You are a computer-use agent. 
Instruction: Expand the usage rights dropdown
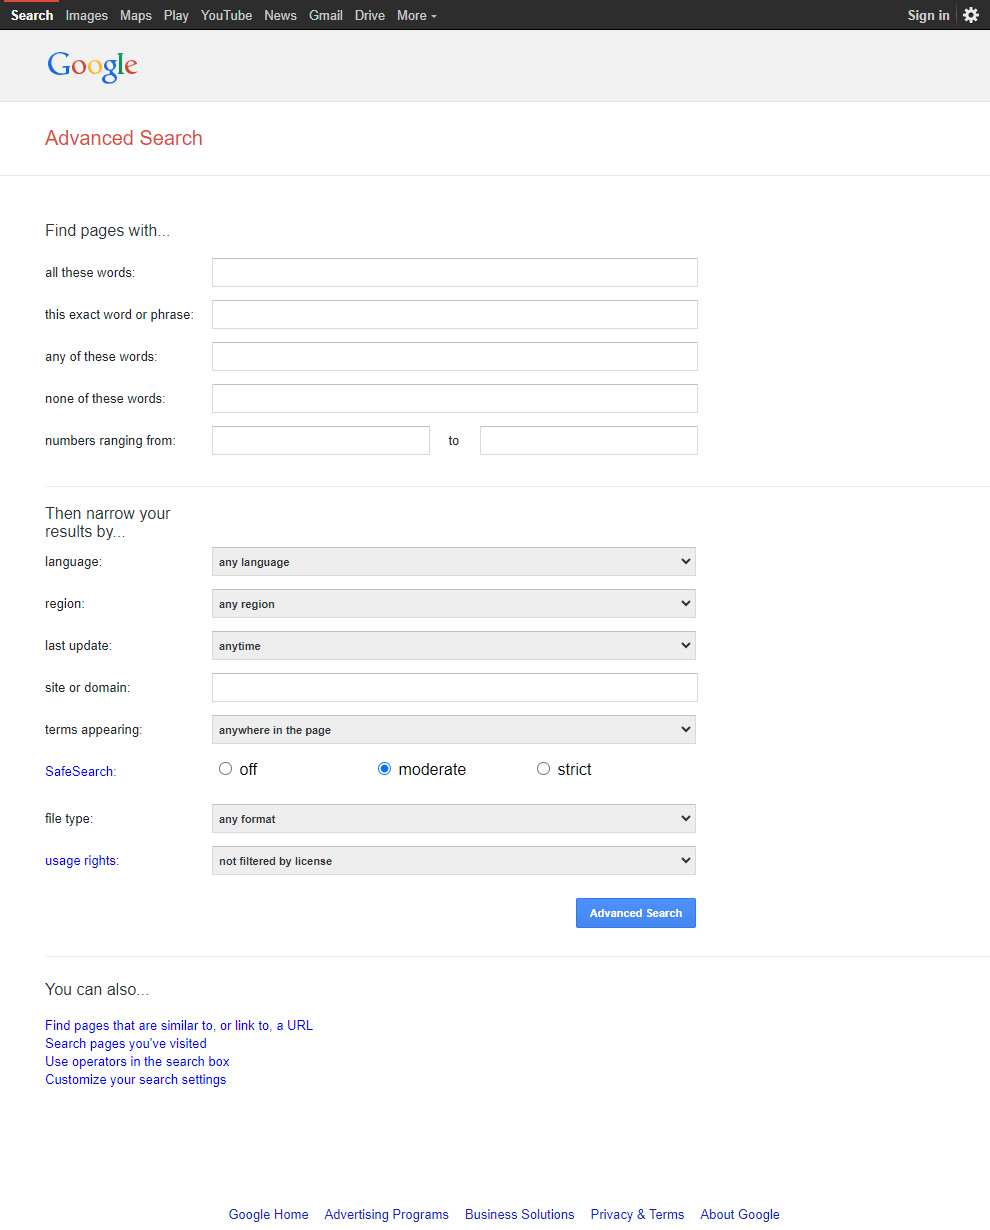[x=454, y=861]
